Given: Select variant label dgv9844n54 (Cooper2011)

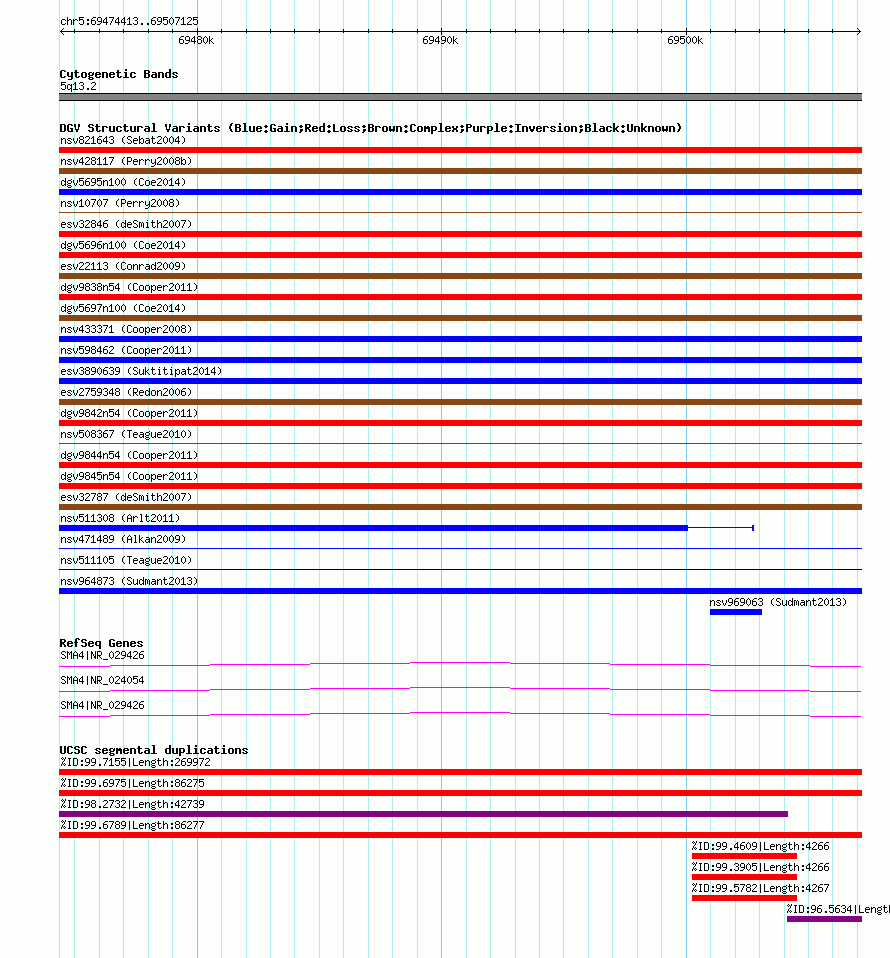Looking at the screenshot, I should [x=129, y=455].
